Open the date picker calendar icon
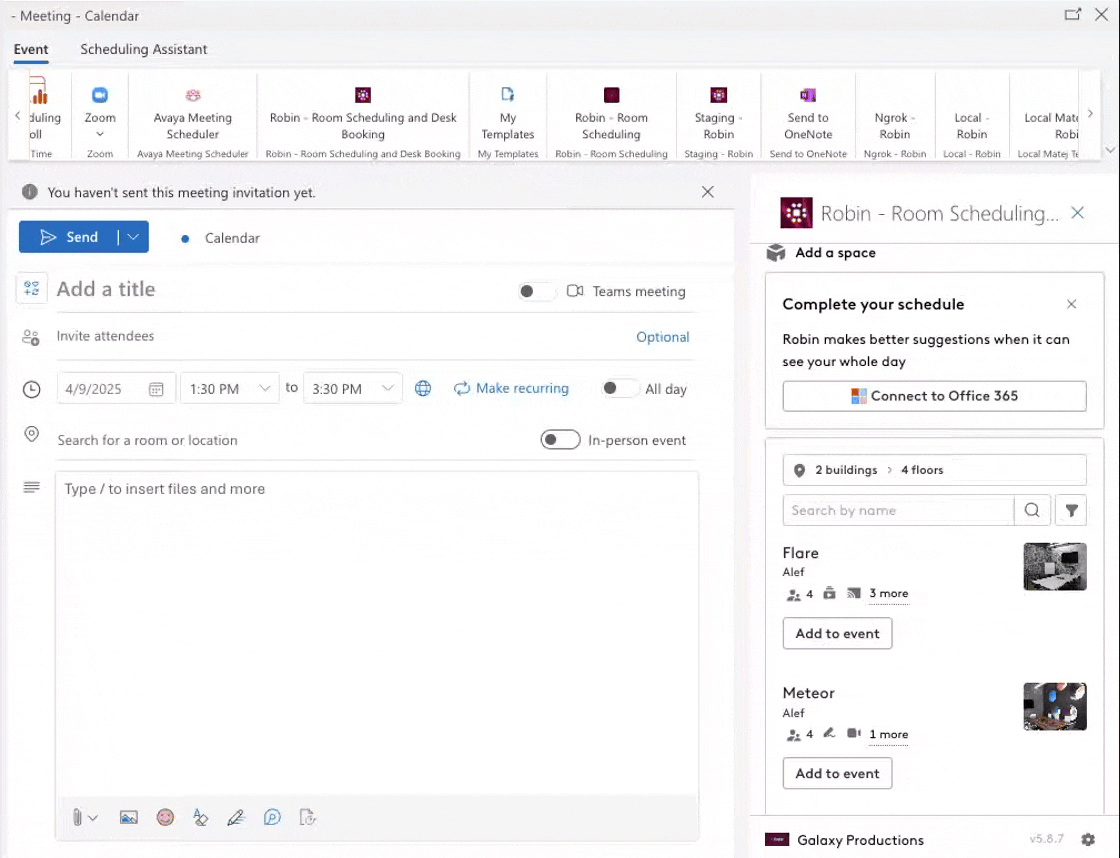 coord(156,389)
